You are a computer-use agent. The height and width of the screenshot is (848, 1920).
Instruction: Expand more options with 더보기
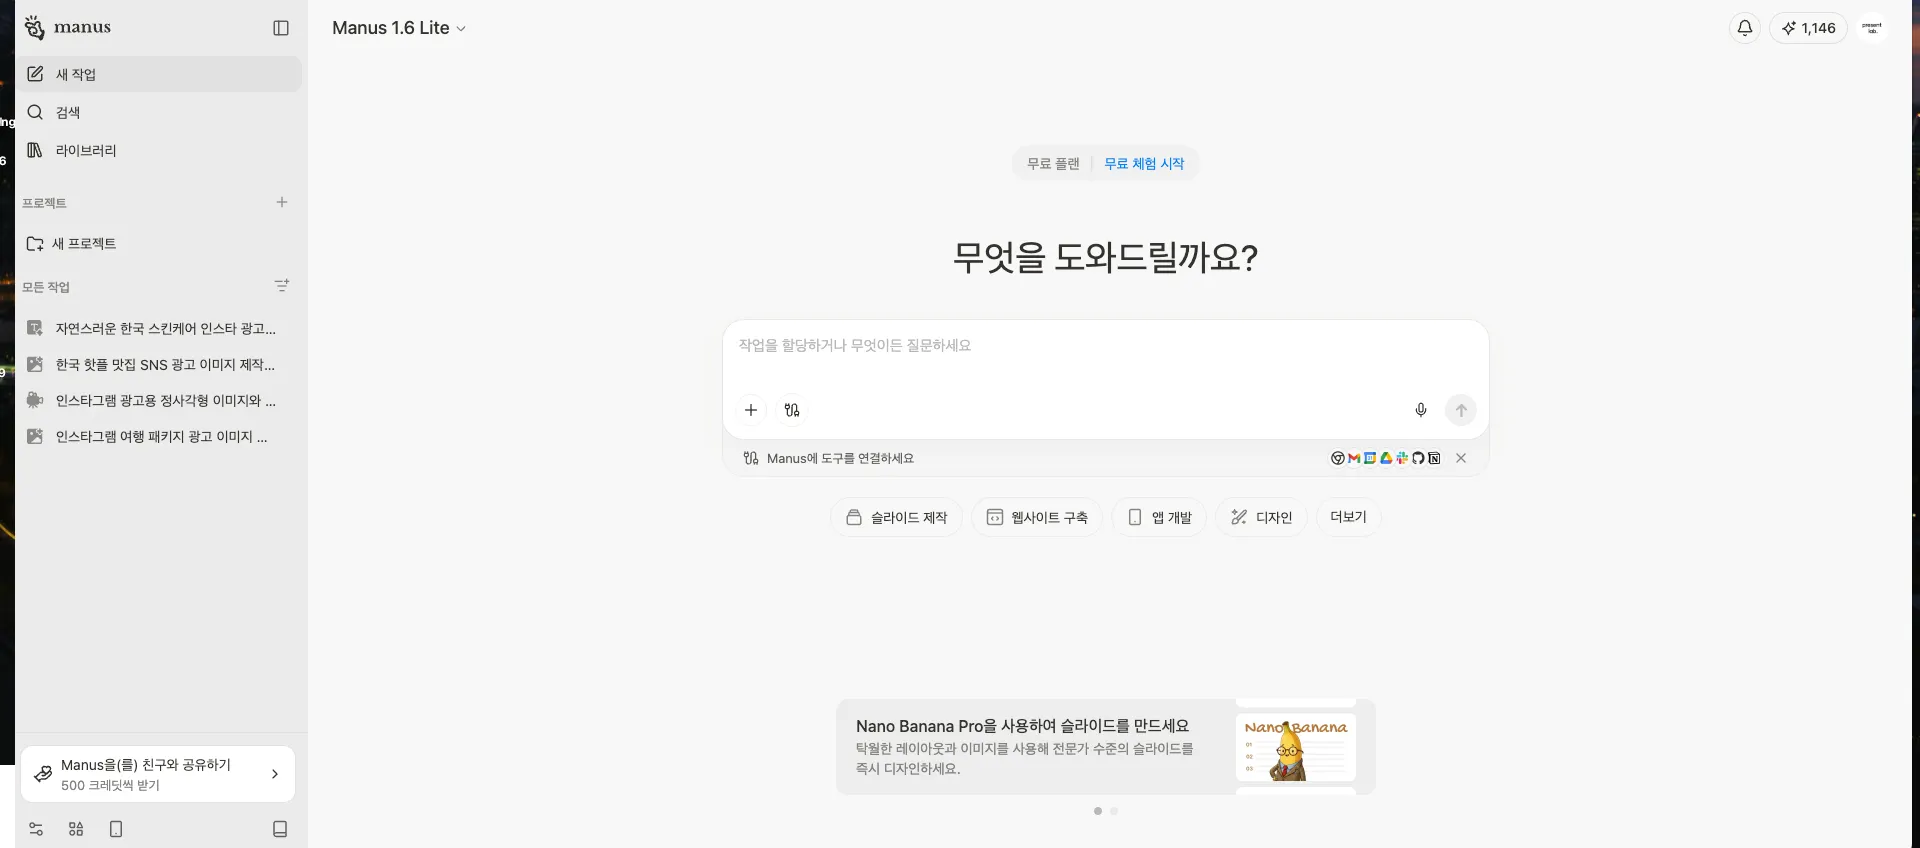click(1348, 517)
